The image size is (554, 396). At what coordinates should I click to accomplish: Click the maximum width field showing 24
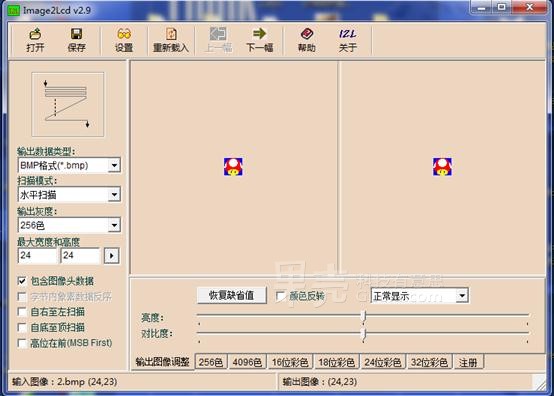[x=37, y=255]
